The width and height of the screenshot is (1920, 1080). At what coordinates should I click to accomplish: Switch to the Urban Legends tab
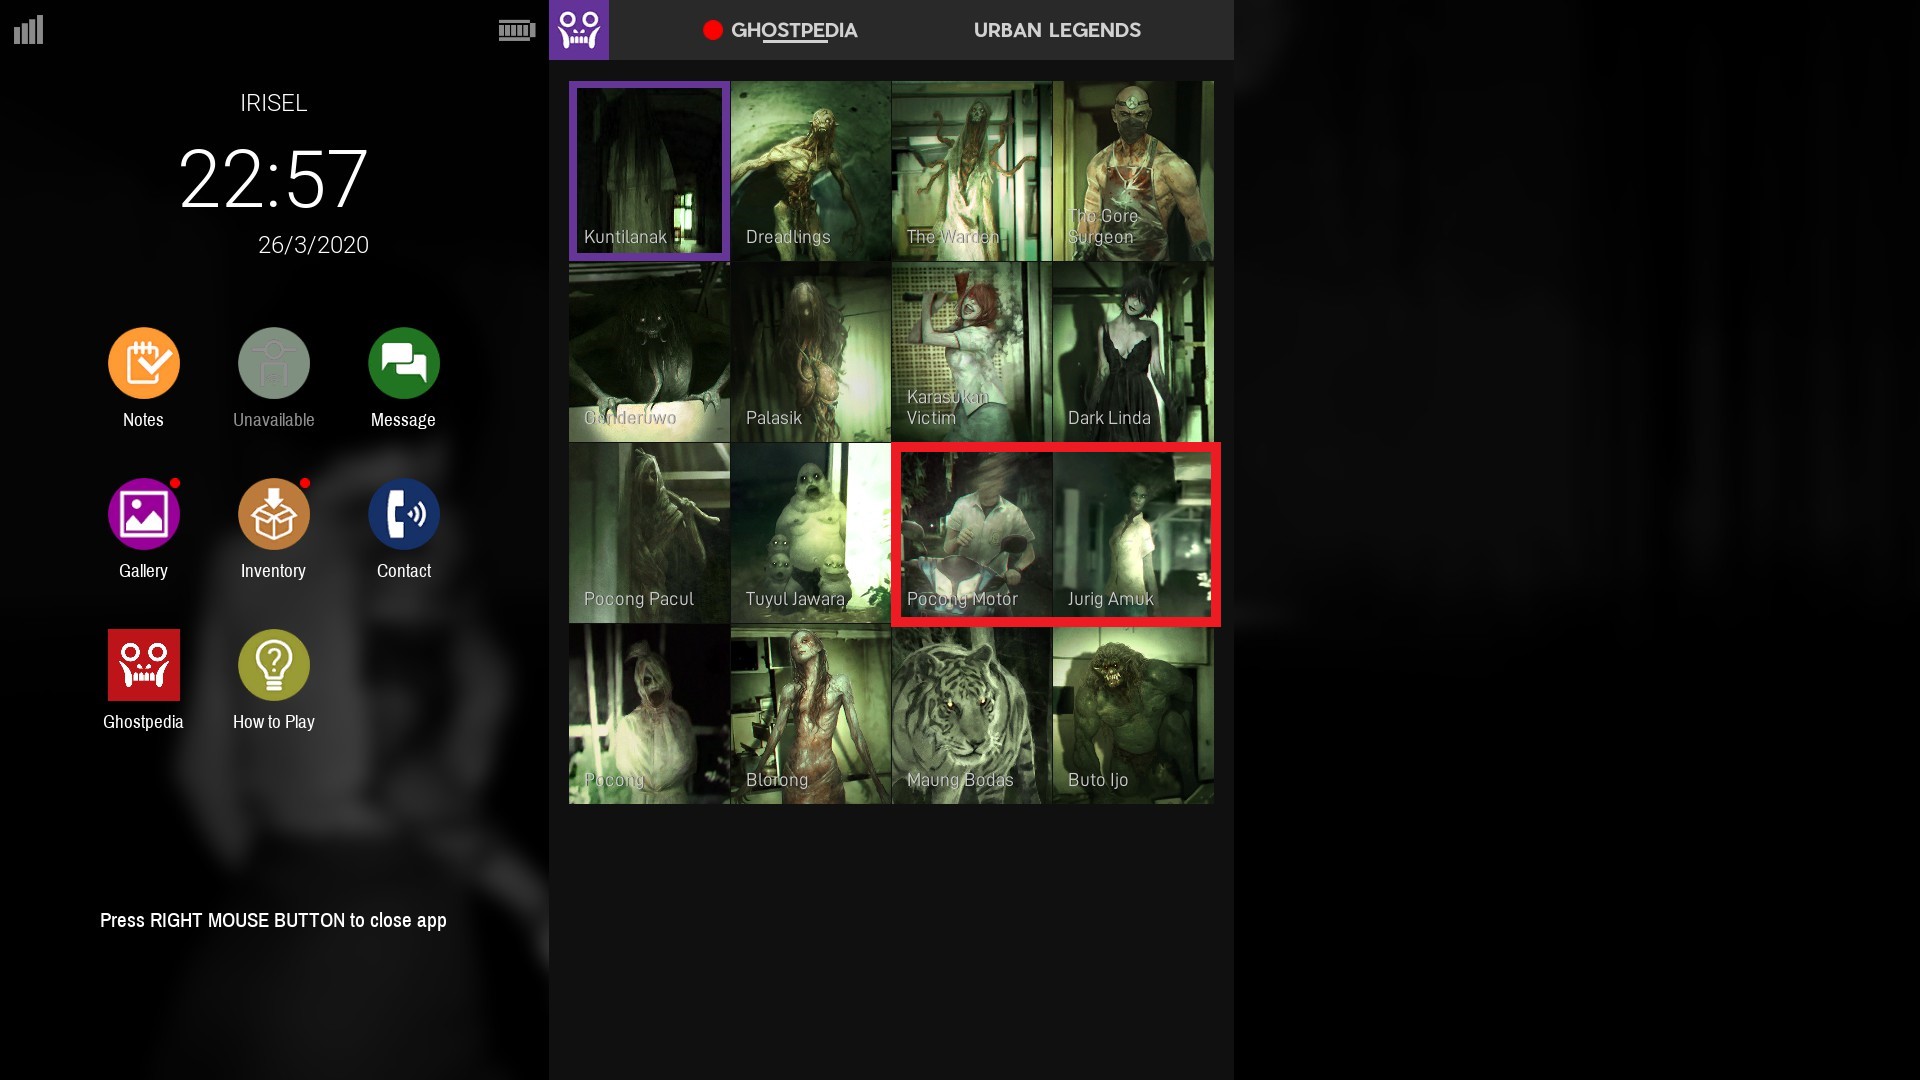[x=1057, y=30]
